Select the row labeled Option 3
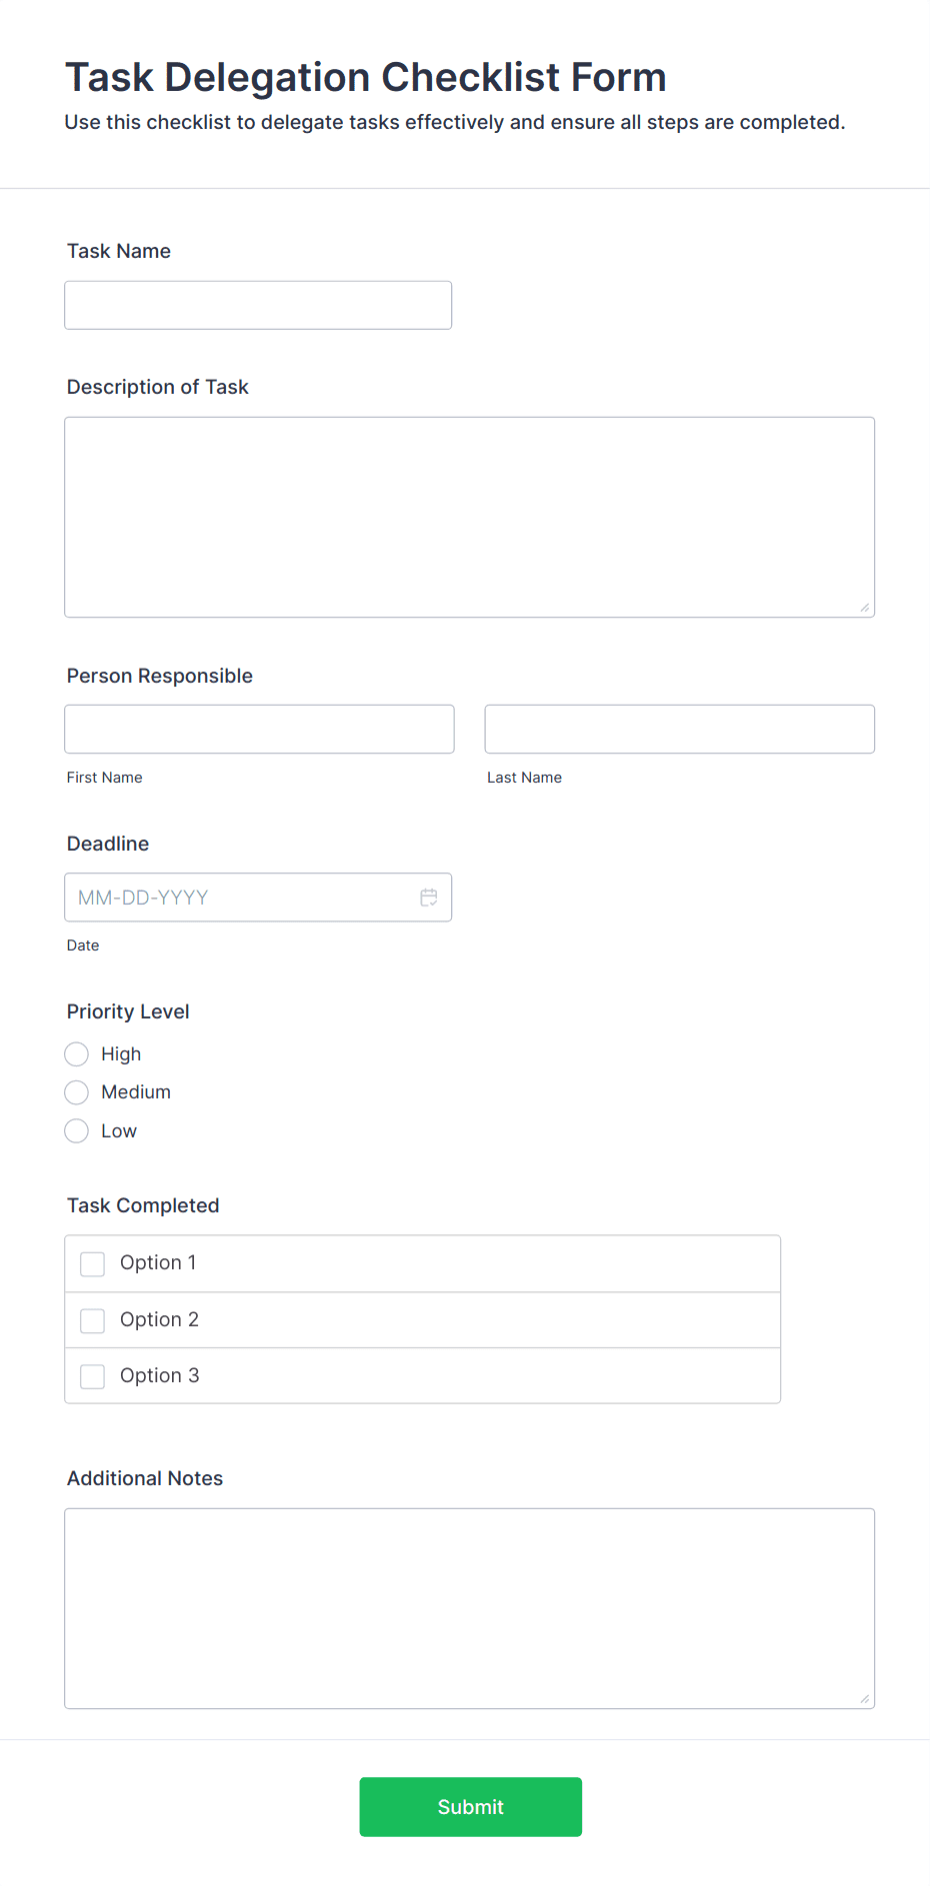 click(x=422, y=1376)
